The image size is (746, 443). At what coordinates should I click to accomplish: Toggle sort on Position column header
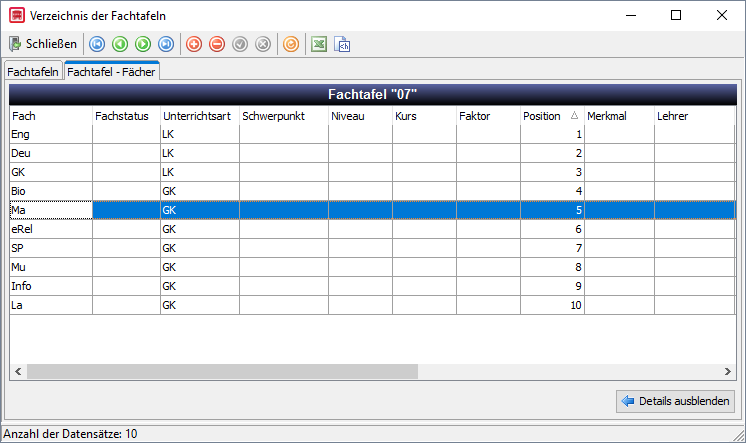tap(552, 116)
